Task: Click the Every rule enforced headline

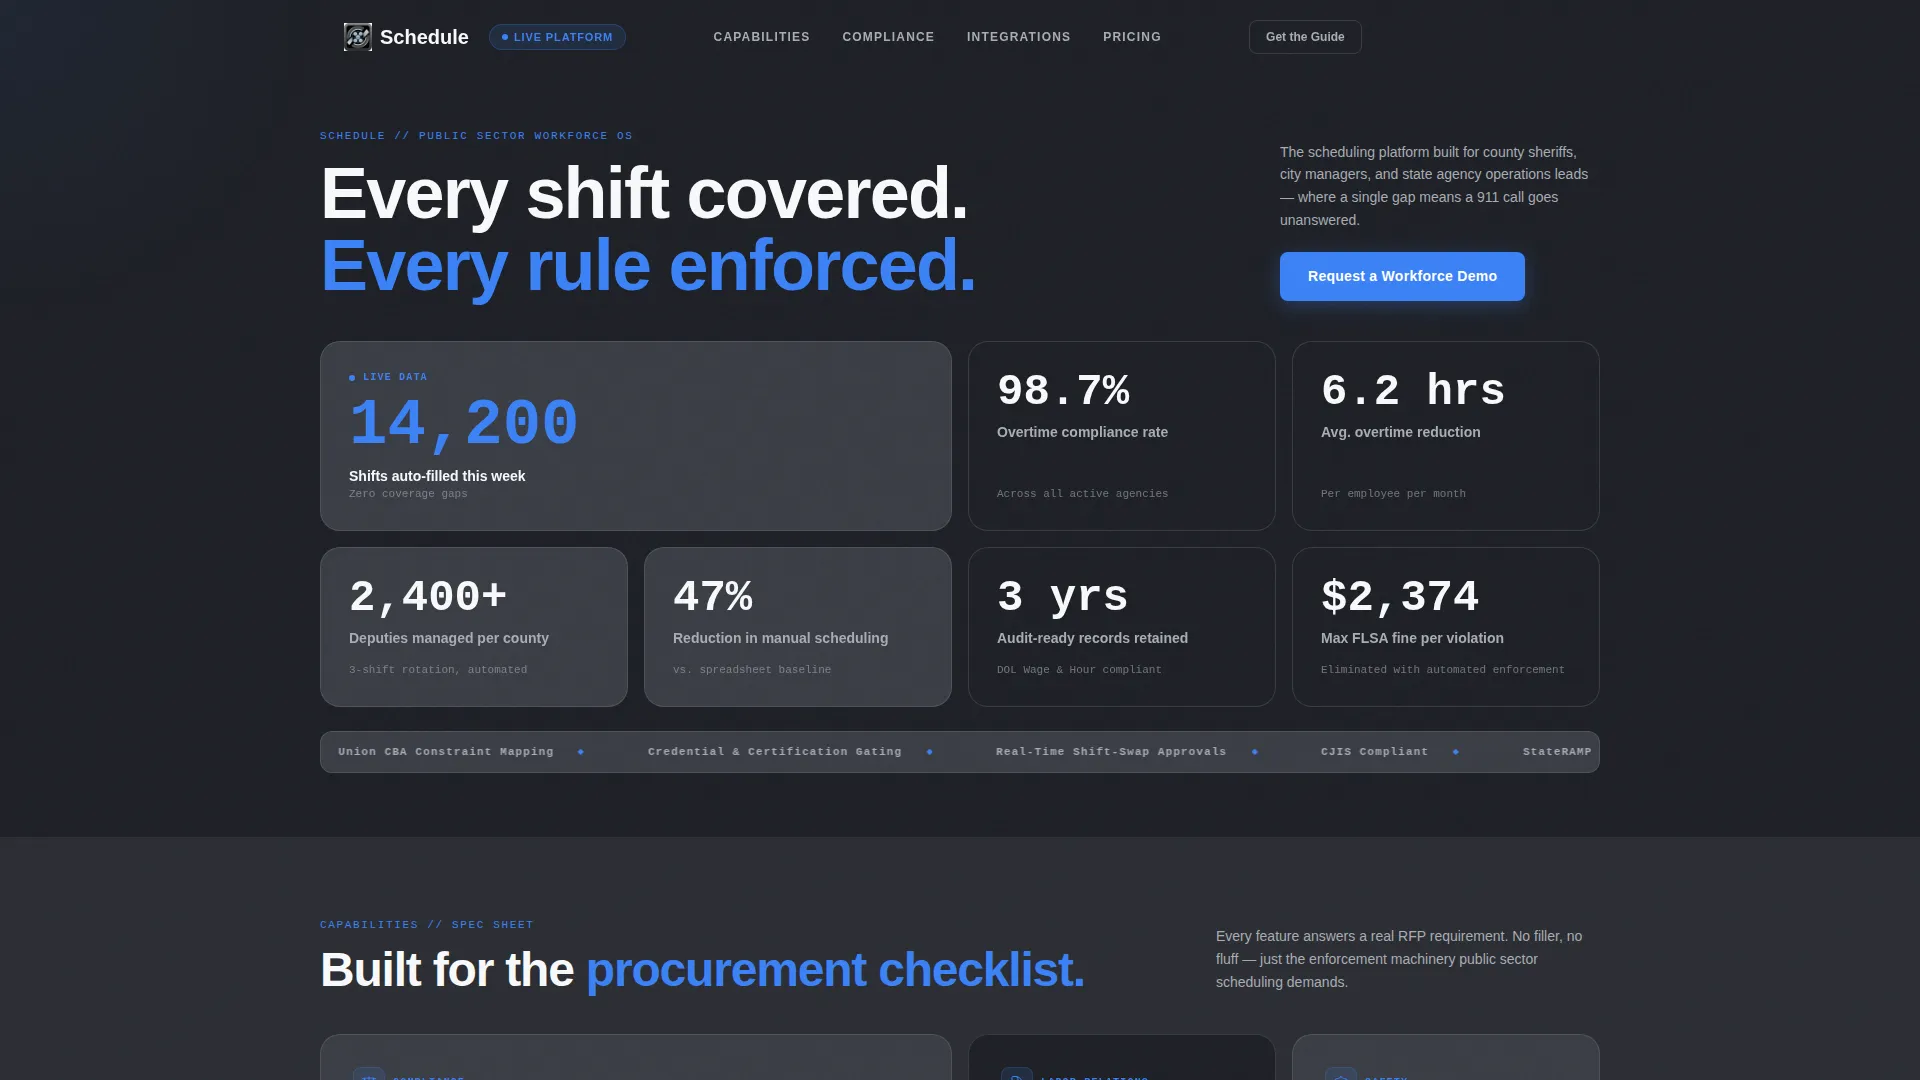Action: pos(648,266)
